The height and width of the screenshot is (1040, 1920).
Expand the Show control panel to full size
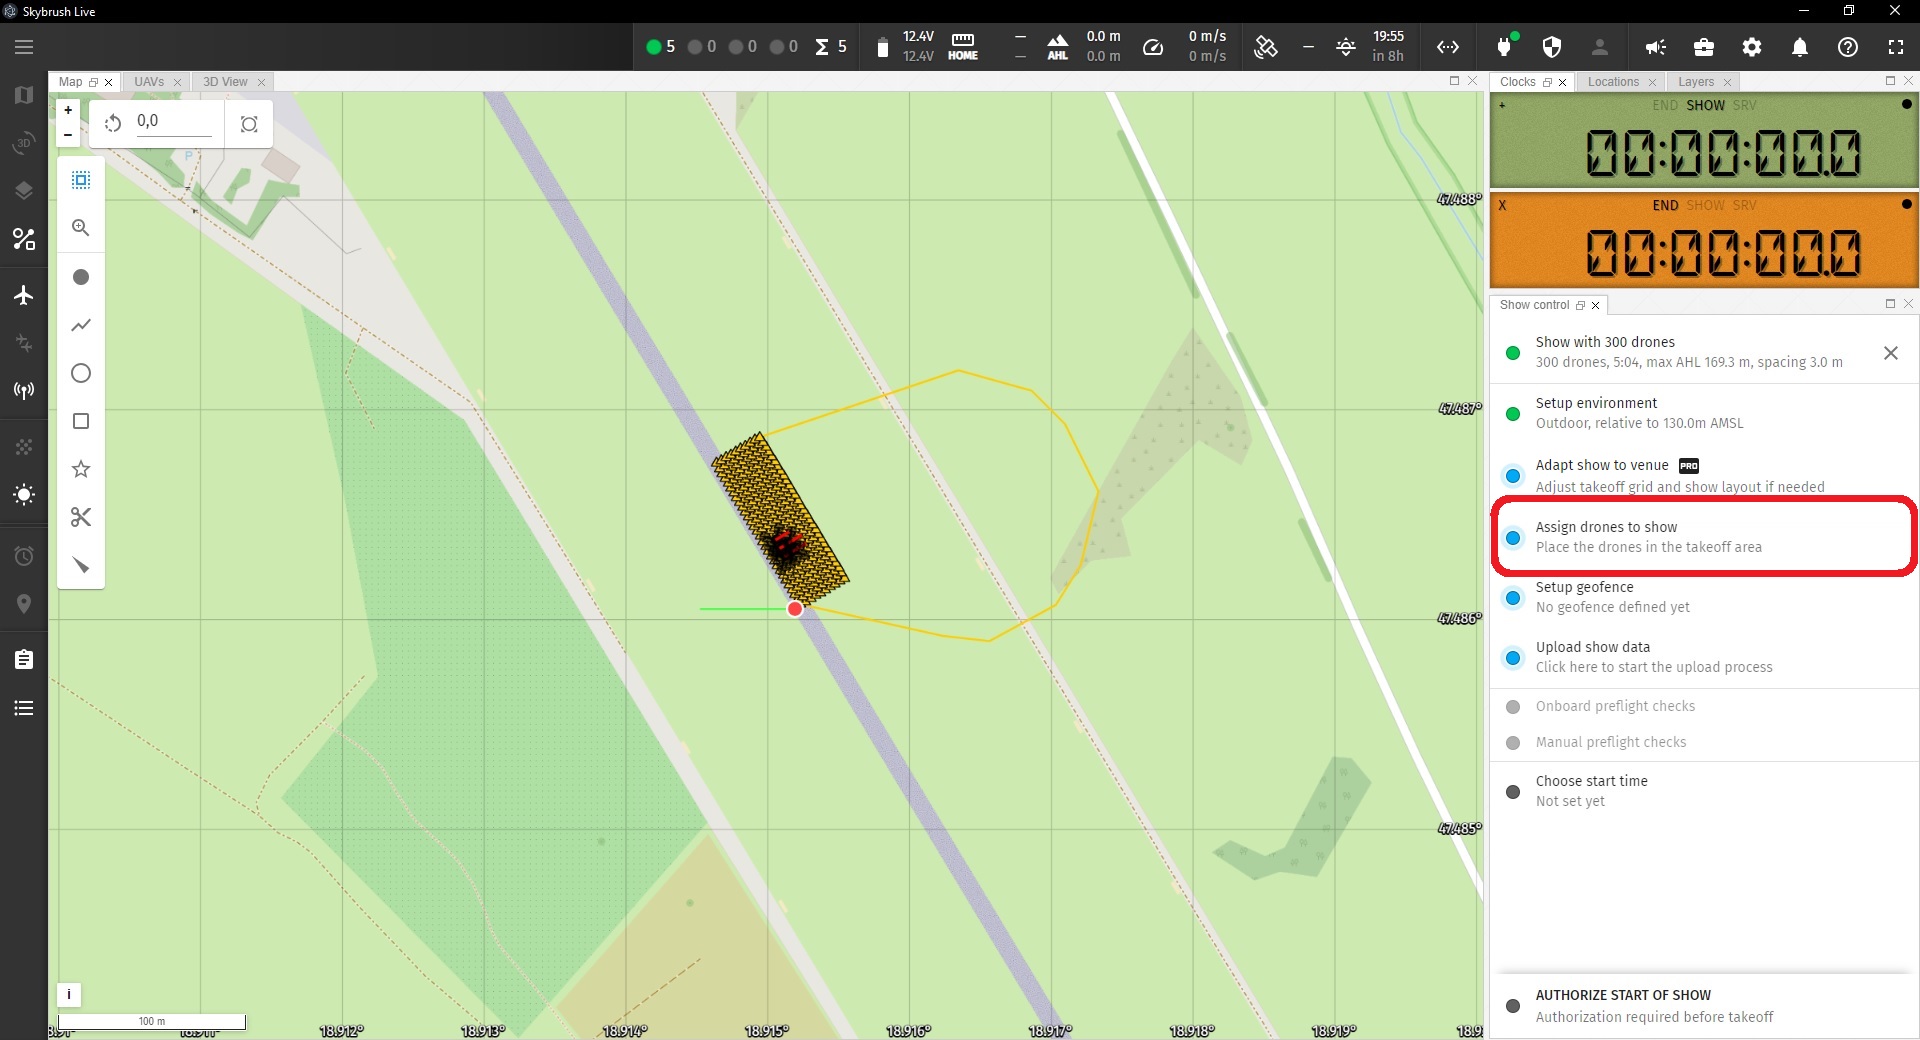(x=1889, y=304)
